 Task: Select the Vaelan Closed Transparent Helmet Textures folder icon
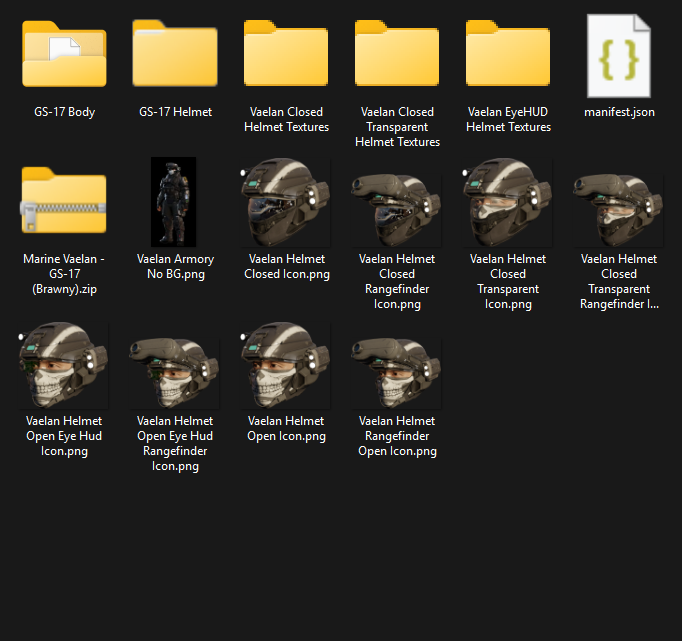tap(397, 53)
